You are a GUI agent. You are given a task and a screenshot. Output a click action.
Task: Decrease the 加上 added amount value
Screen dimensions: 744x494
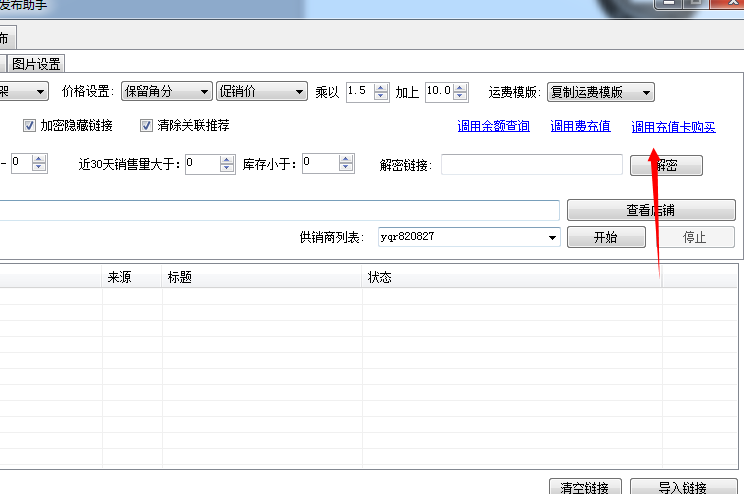click(x=460, y=97)
